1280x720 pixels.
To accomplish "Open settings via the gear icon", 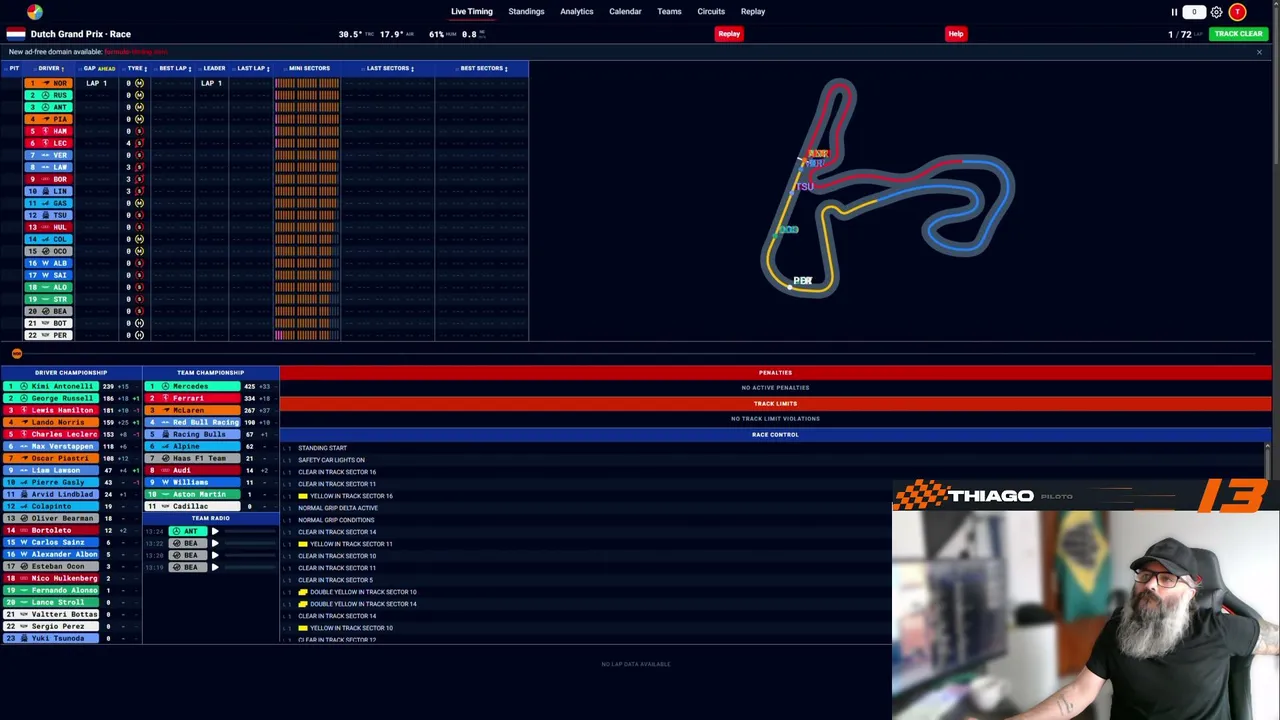I will 1216,12.
